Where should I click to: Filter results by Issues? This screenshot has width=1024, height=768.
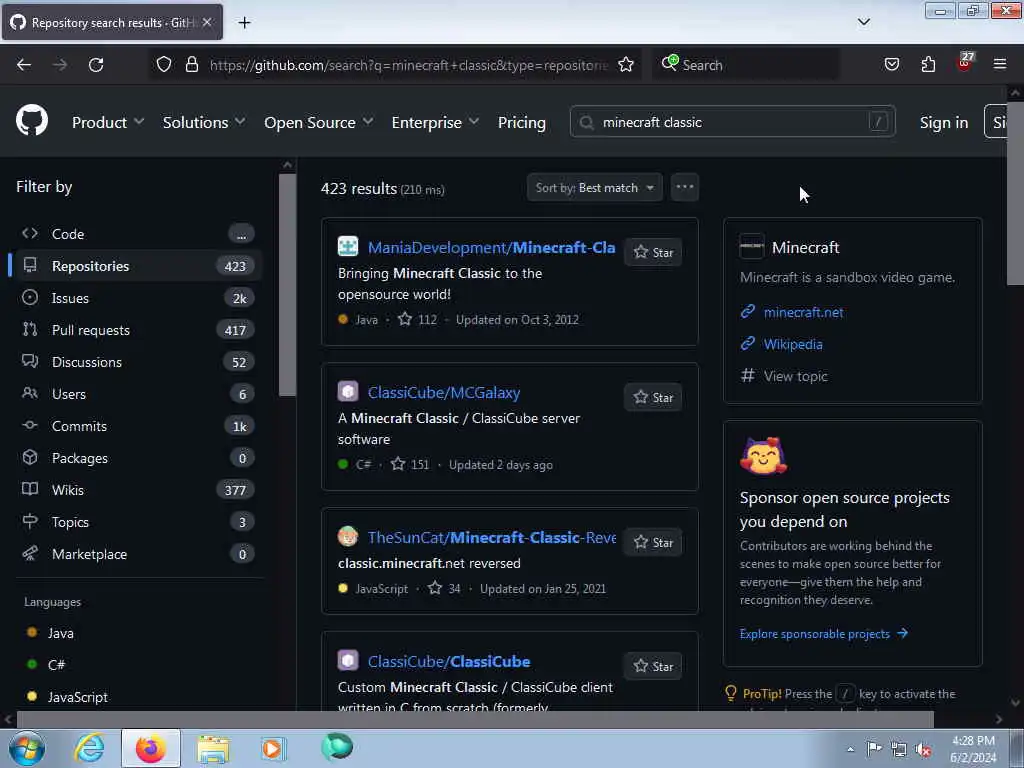coord(136,298)
